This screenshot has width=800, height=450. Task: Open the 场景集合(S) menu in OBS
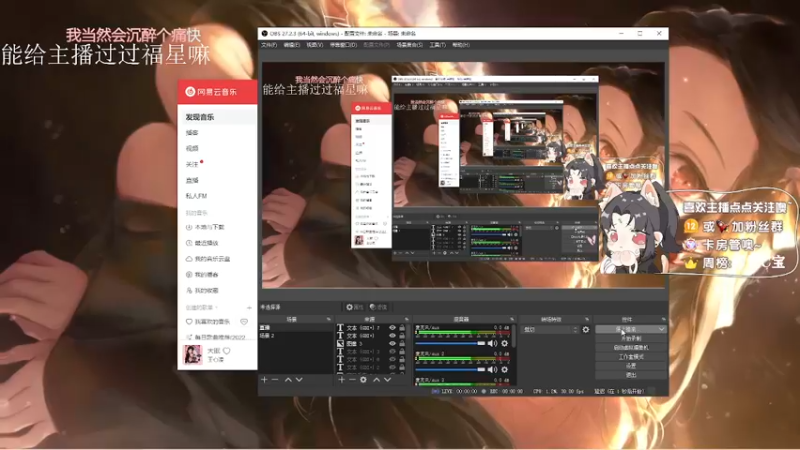[x=410, y=45]
